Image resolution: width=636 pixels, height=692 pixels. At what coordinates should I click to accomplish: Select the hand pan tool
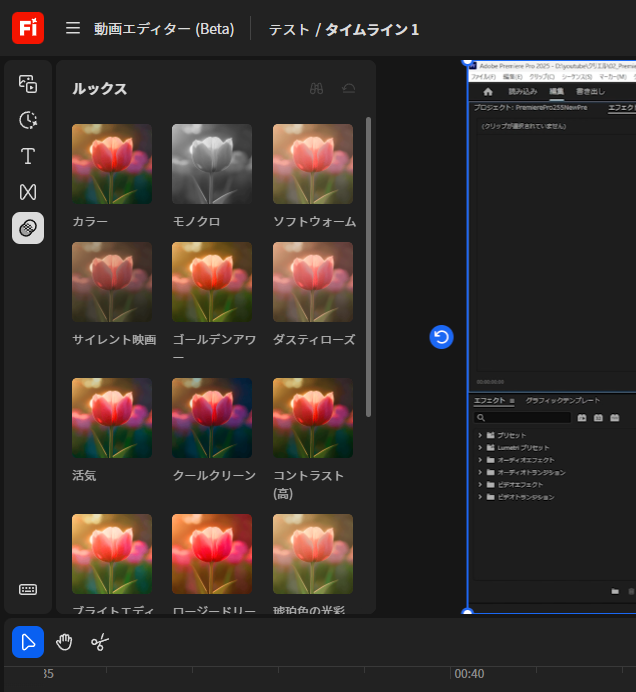tap(64, 642)
